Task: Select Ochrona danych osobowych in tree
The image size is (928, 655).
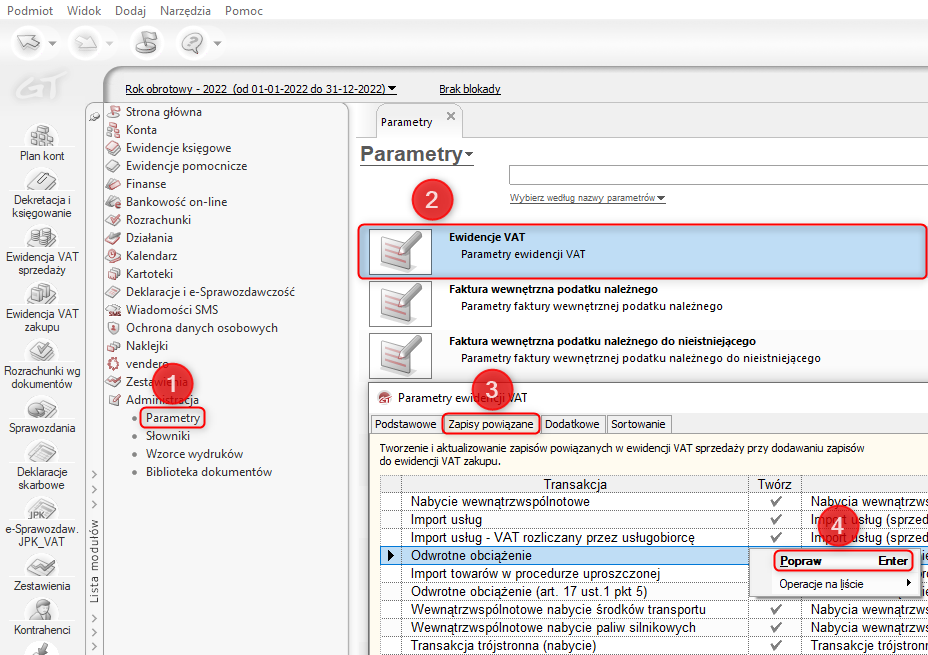Action: click(x=201, y=328)
